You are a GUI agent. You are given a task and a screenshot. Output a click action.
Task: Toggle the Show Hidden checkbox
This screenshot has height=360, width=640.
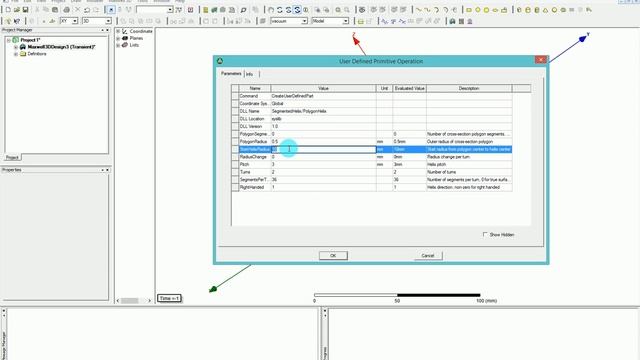pos(485,234)
